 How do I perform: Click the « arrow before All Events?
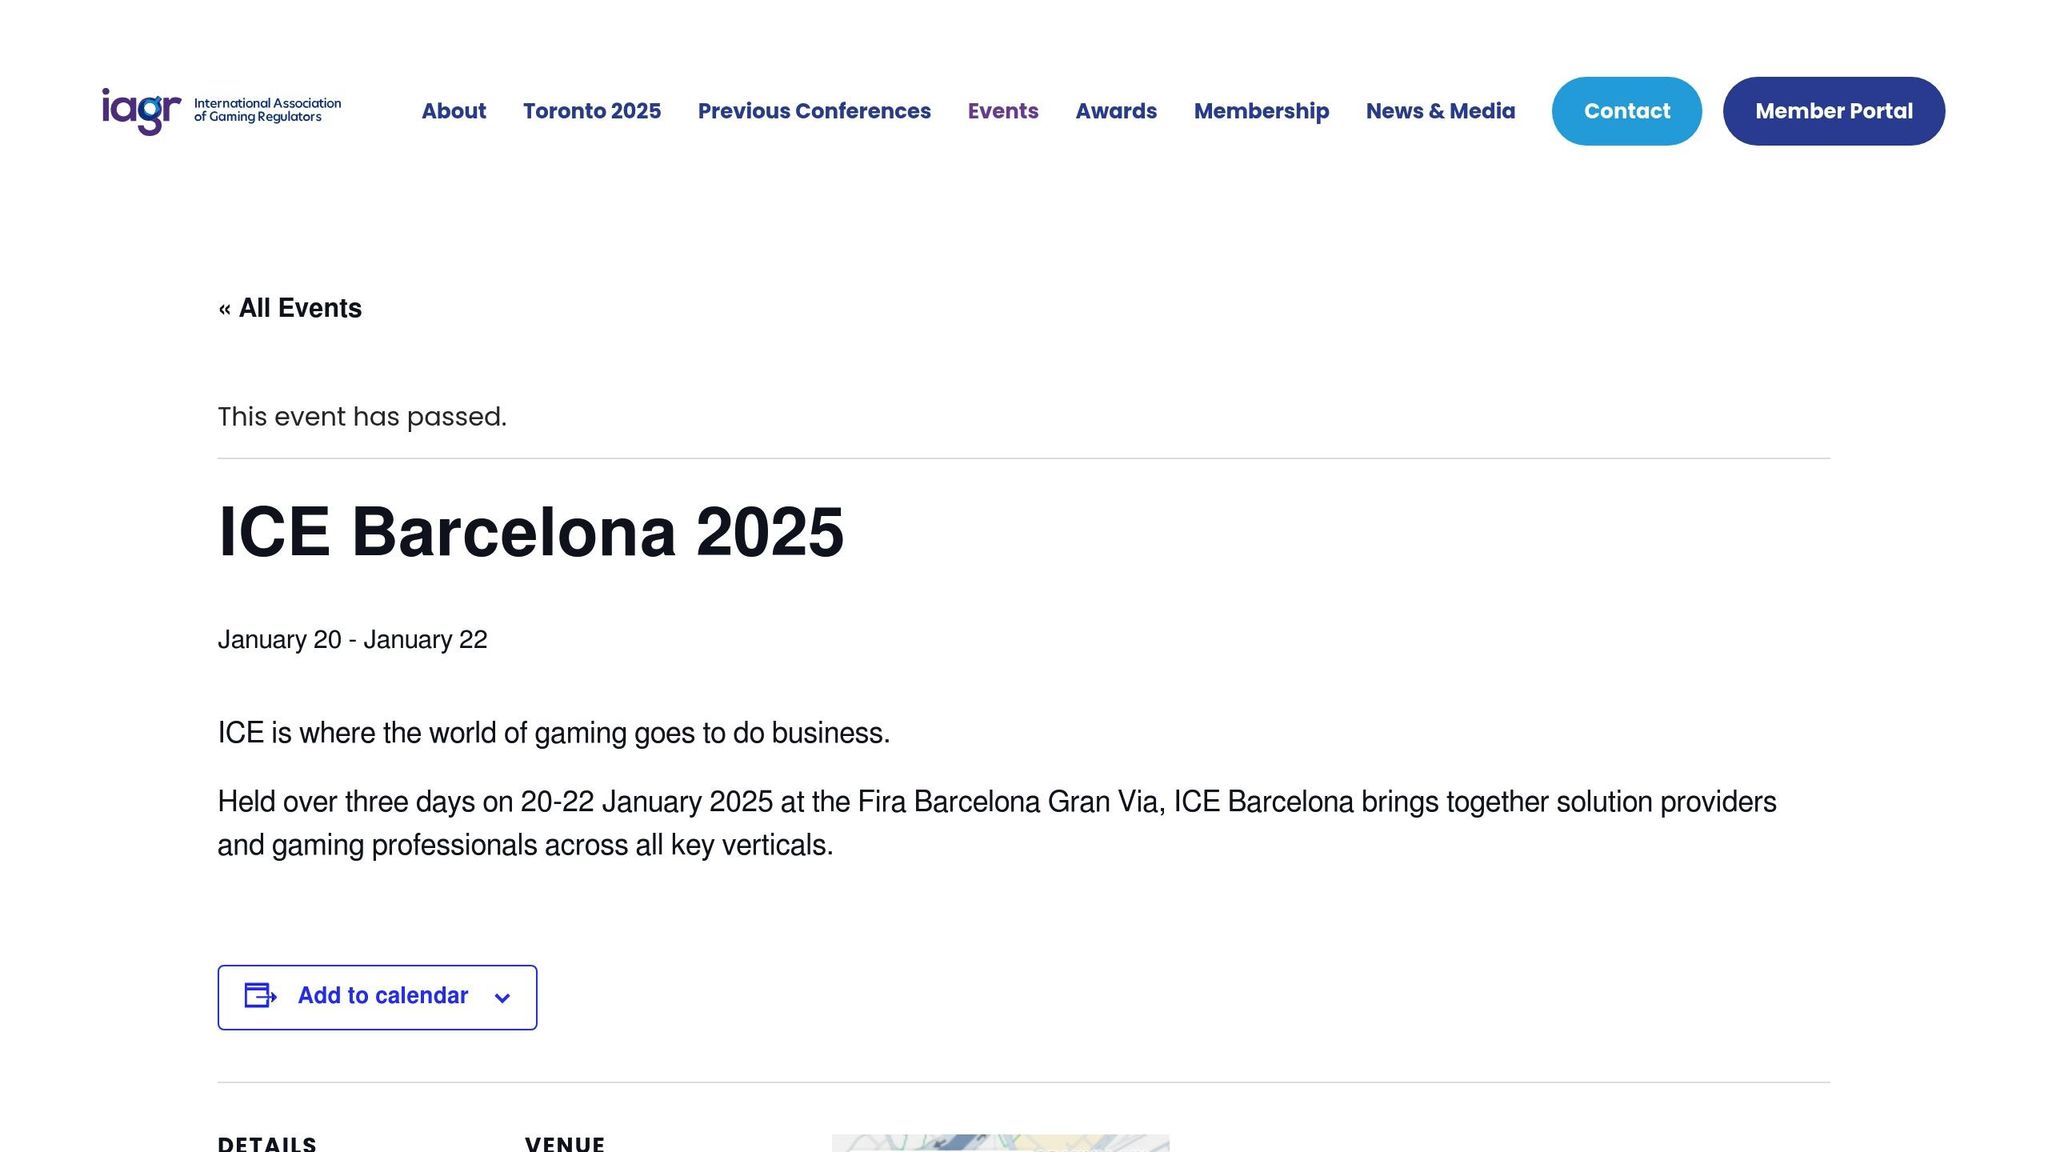point(226,308)
